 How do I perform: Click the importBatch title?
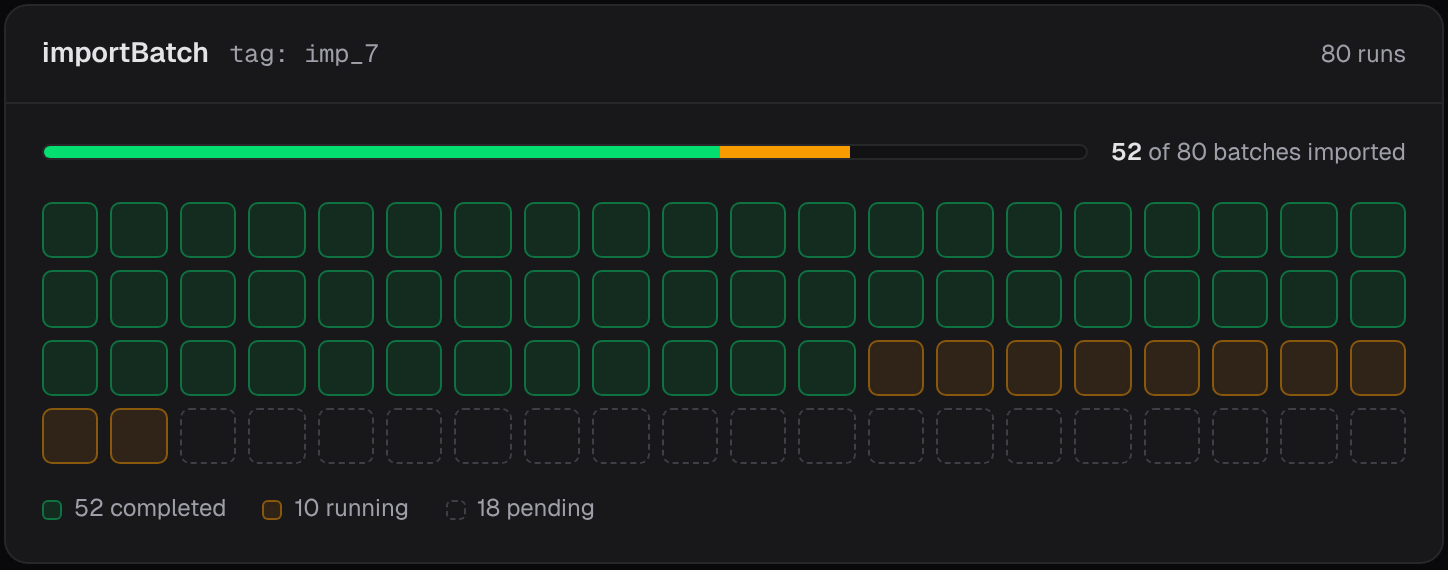pyautogui.click(x=125, y=53)
